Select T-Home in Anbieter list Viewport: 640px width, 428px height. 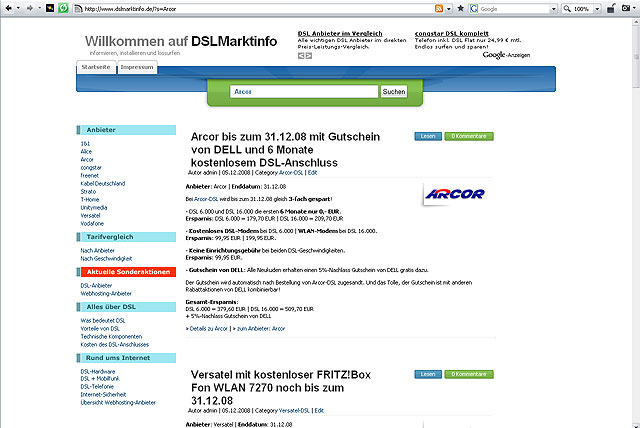(90, 200)
